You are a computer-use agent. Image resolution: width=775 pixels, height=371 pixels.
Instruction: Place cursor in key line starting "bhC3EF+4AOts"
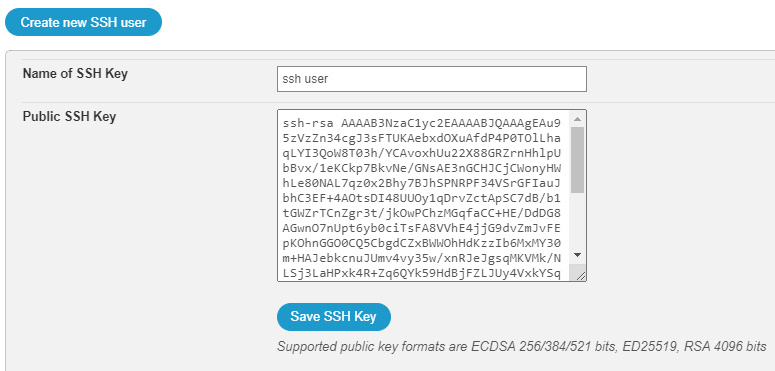[x=422, y=199]
